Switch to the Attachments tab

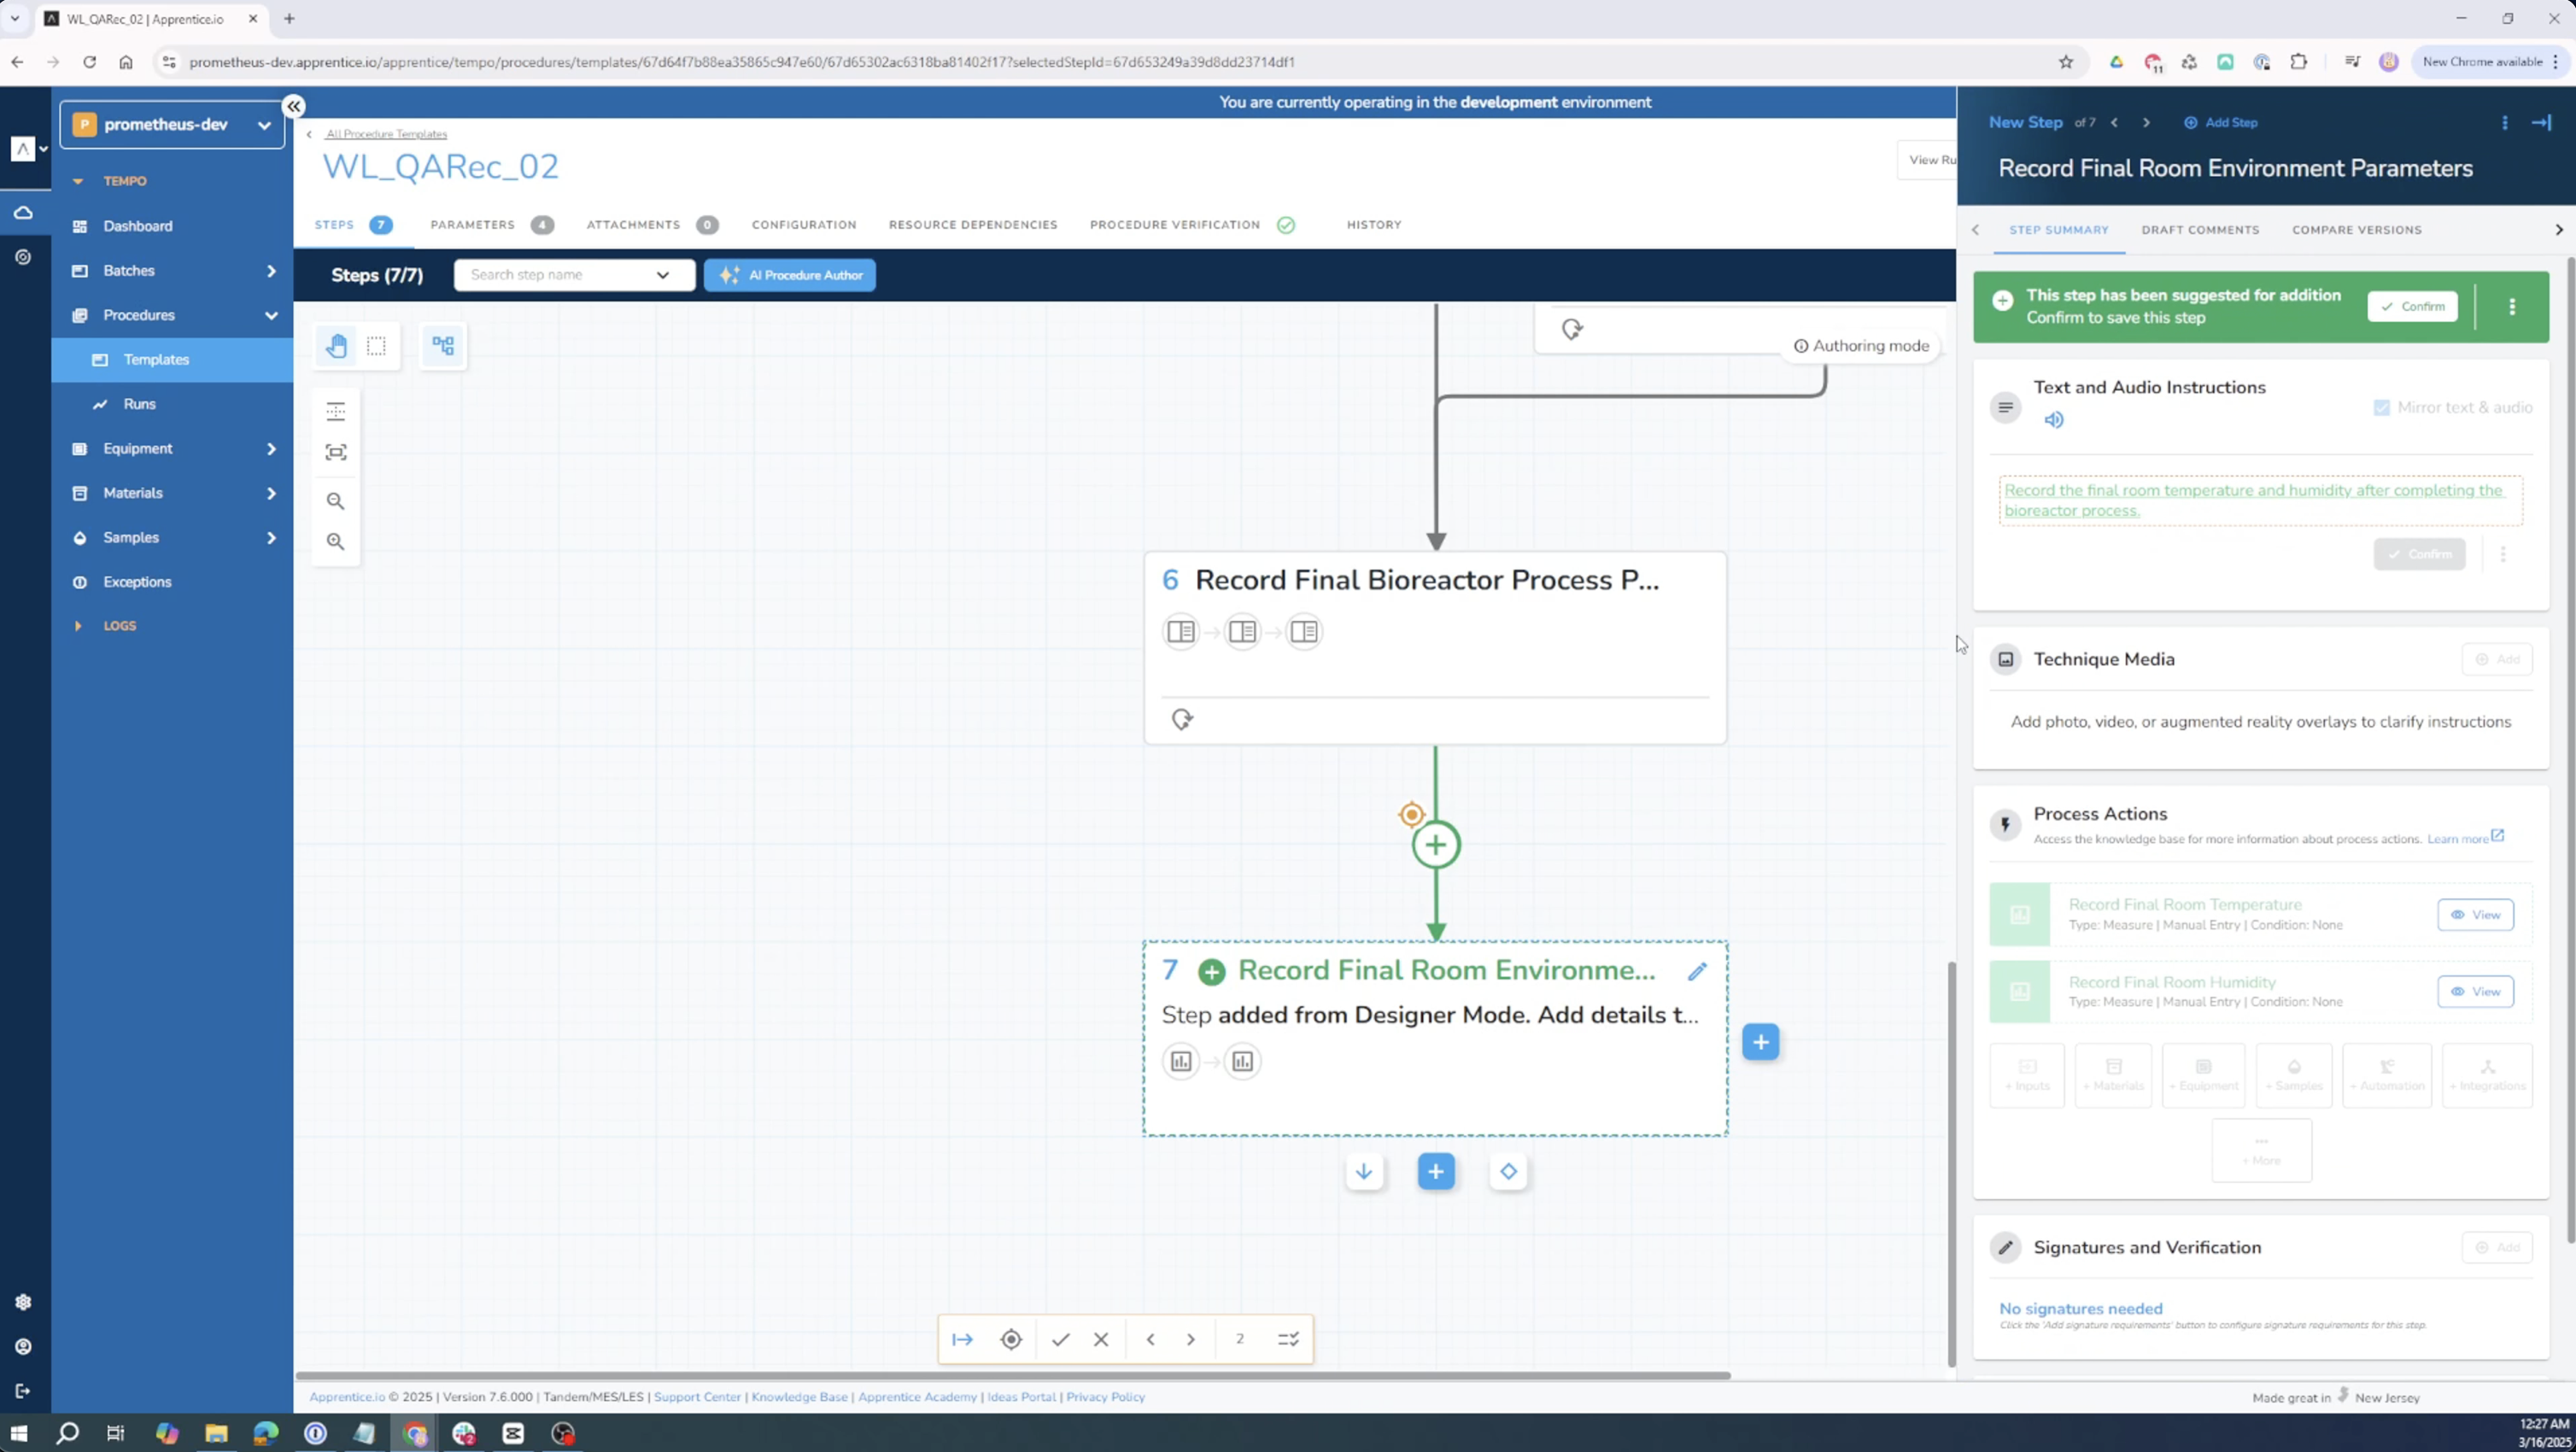tap(652, 225)
